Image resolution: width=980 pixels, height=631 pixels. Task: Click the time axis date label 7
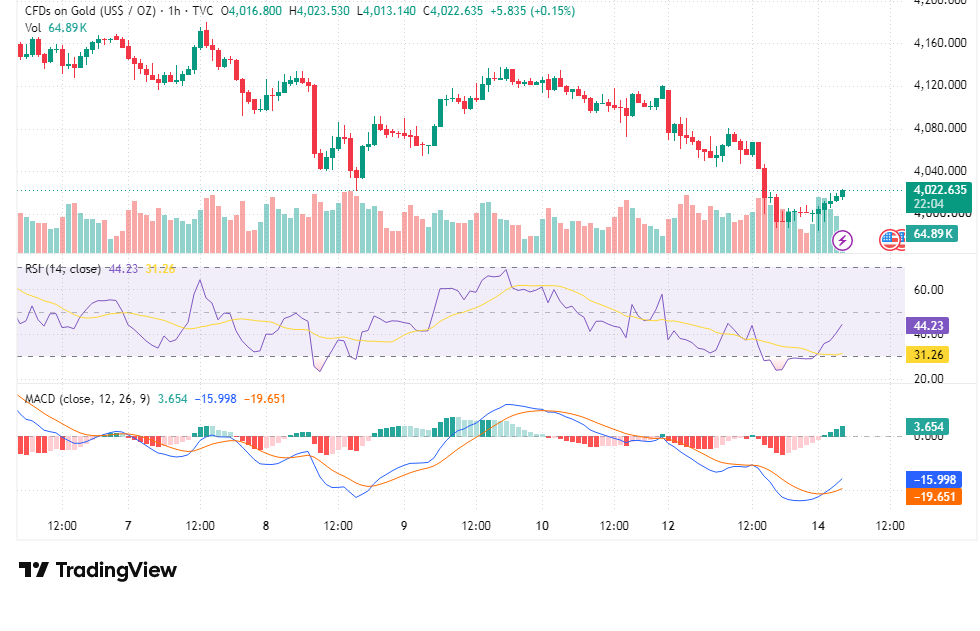[128, 525]
